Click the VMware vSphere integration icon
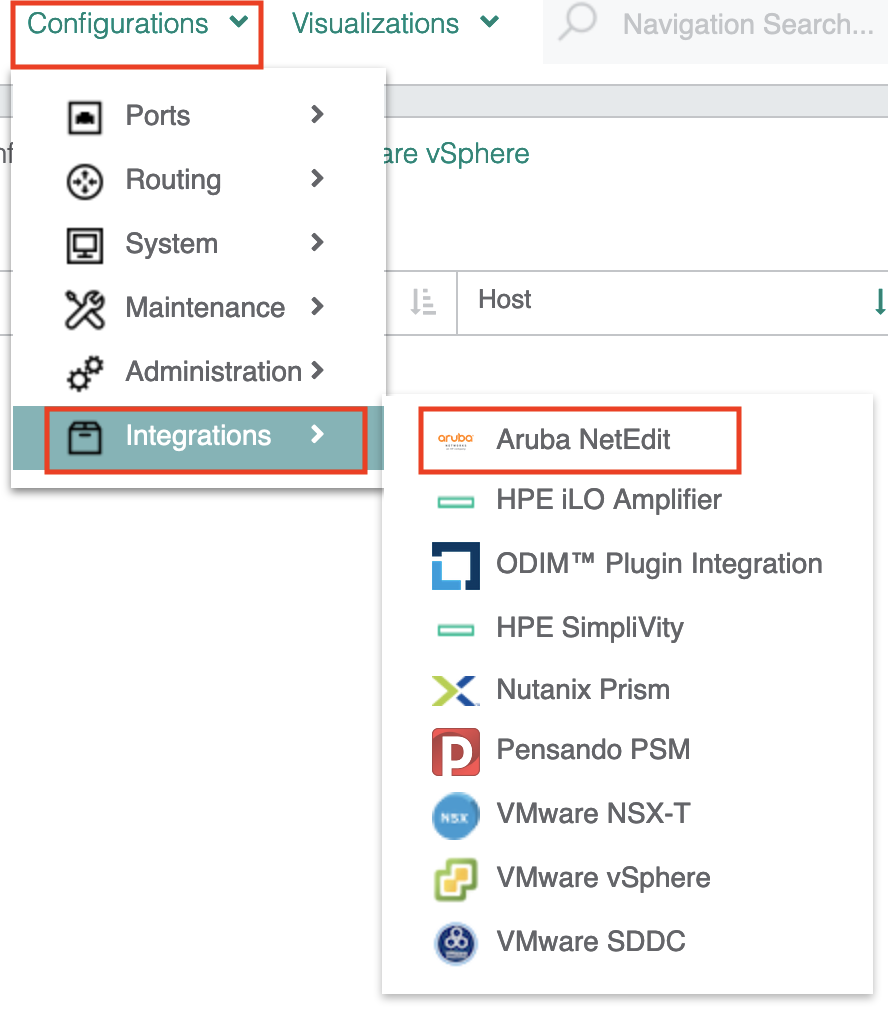 [x=455, y=878]
